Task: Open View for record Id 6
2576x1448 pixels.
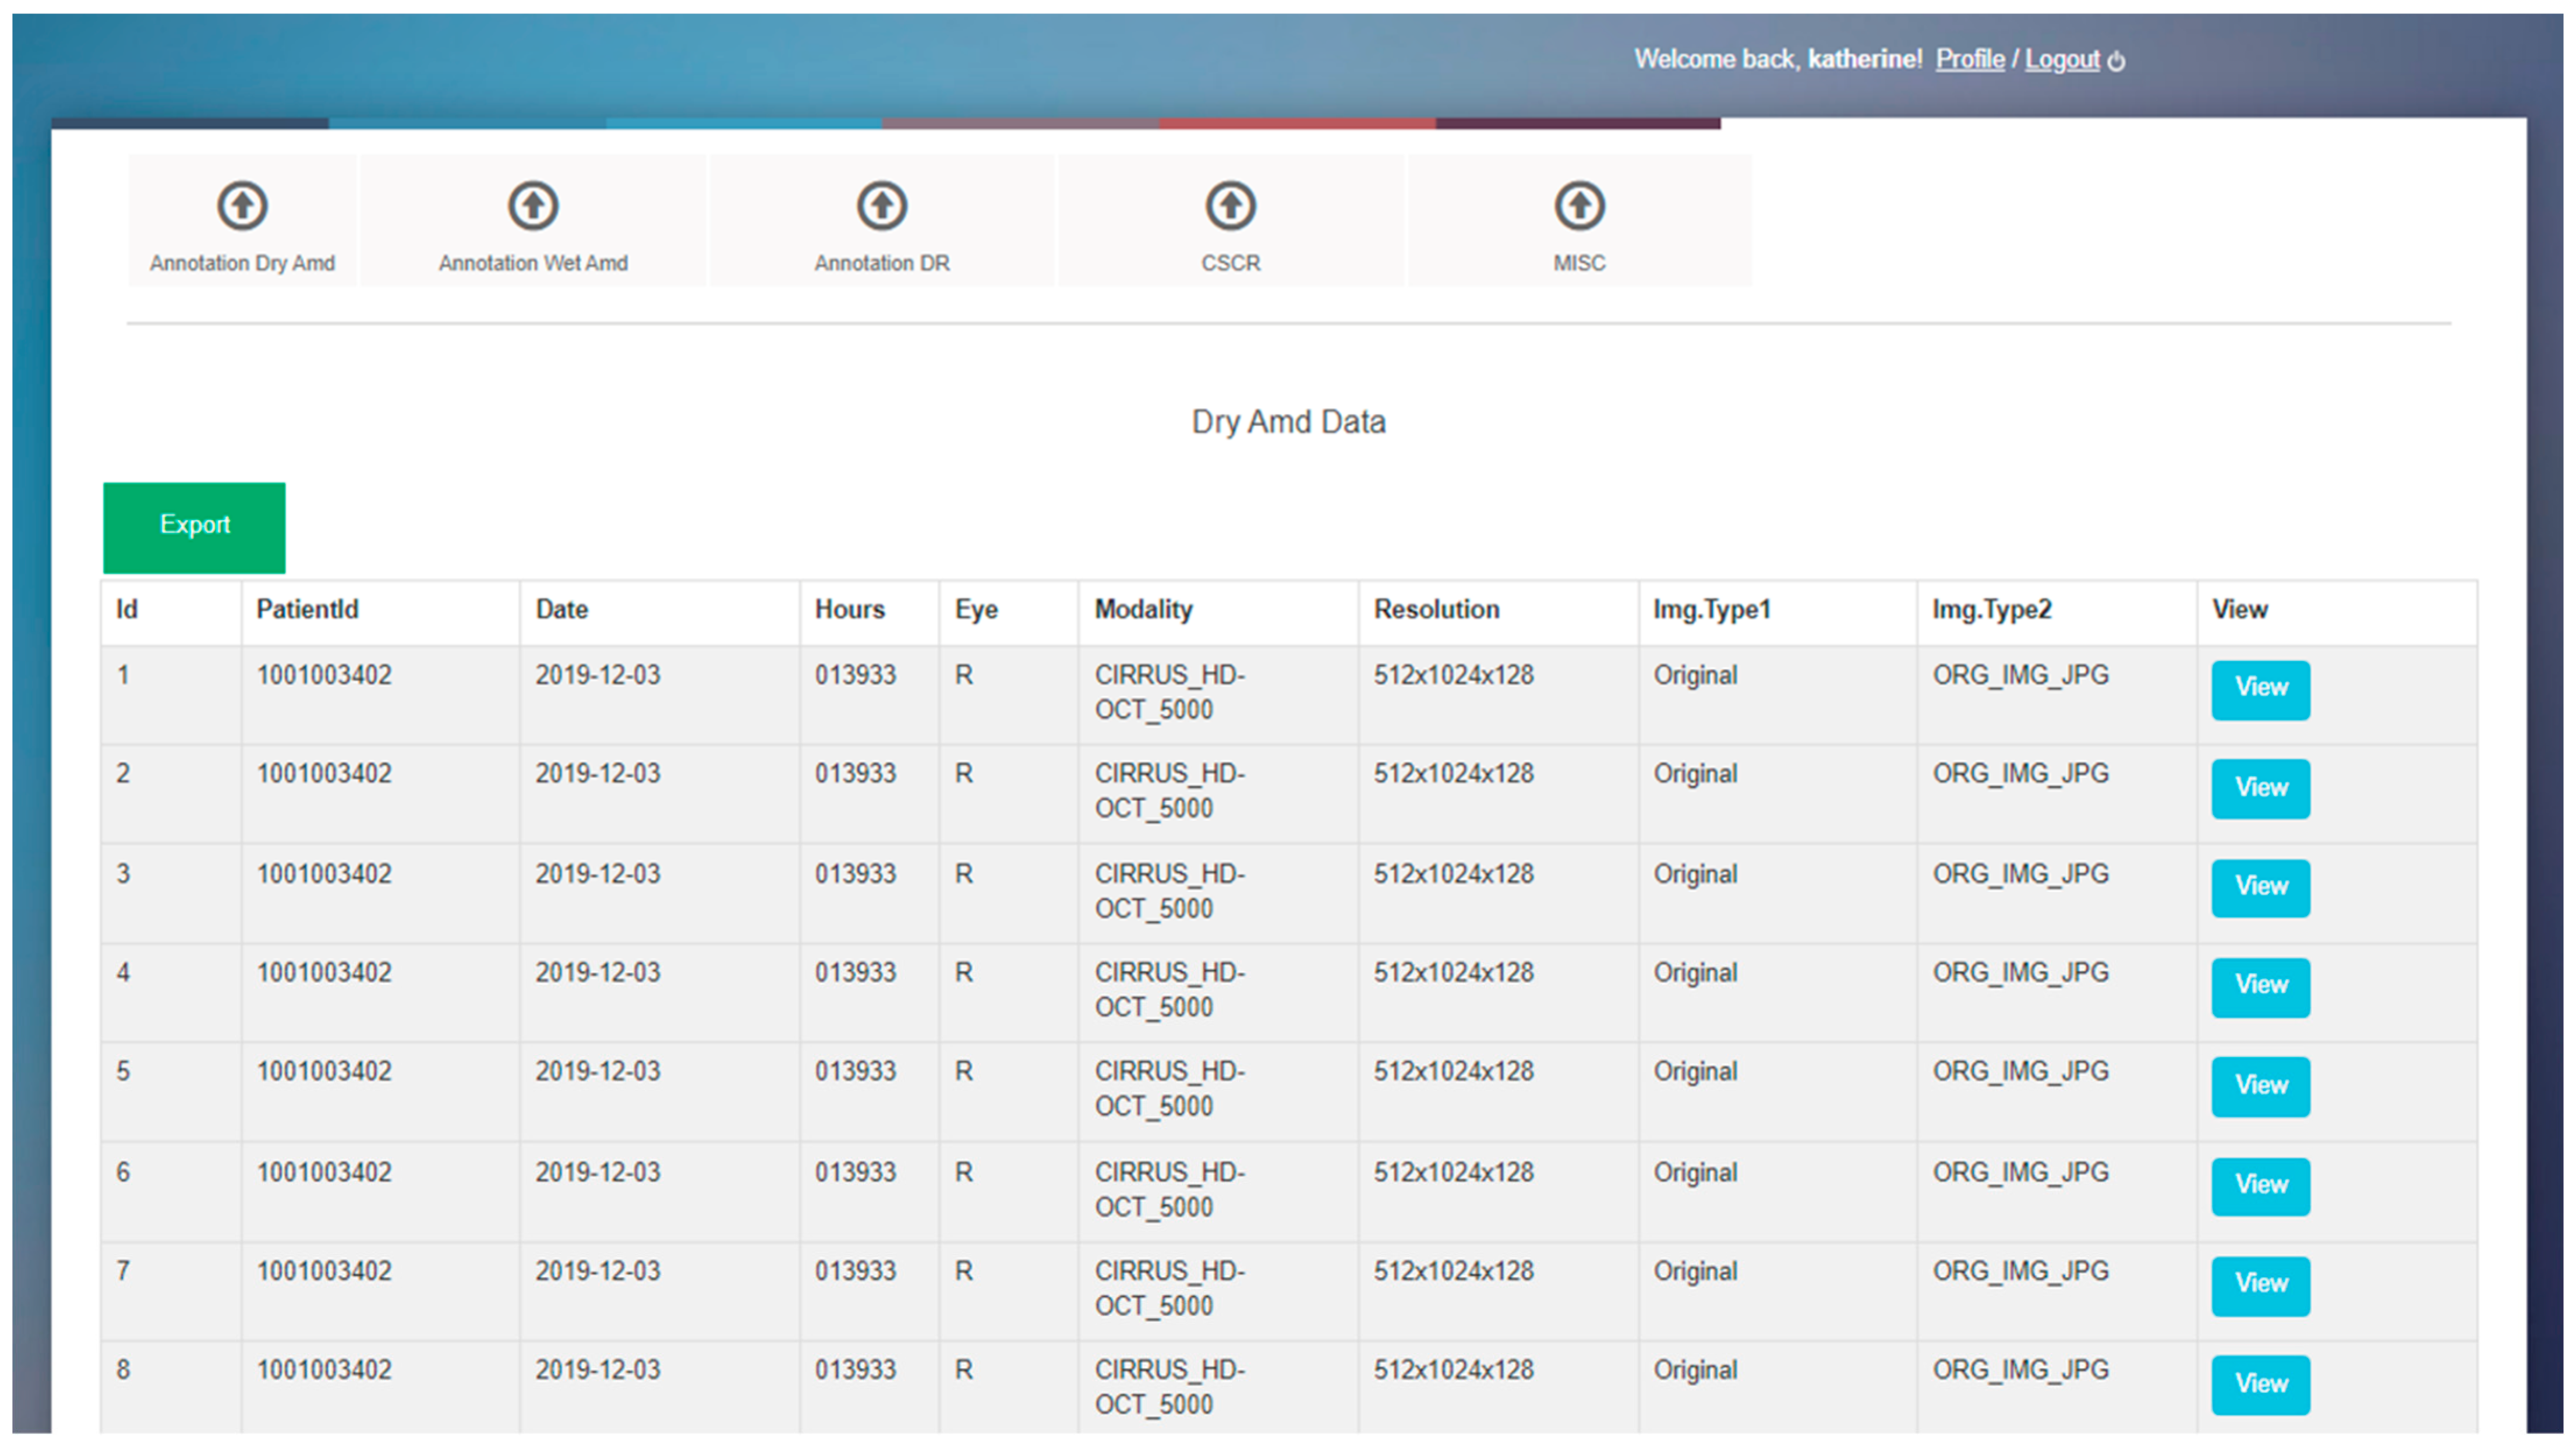Action: click(x=2259, y=1185)
